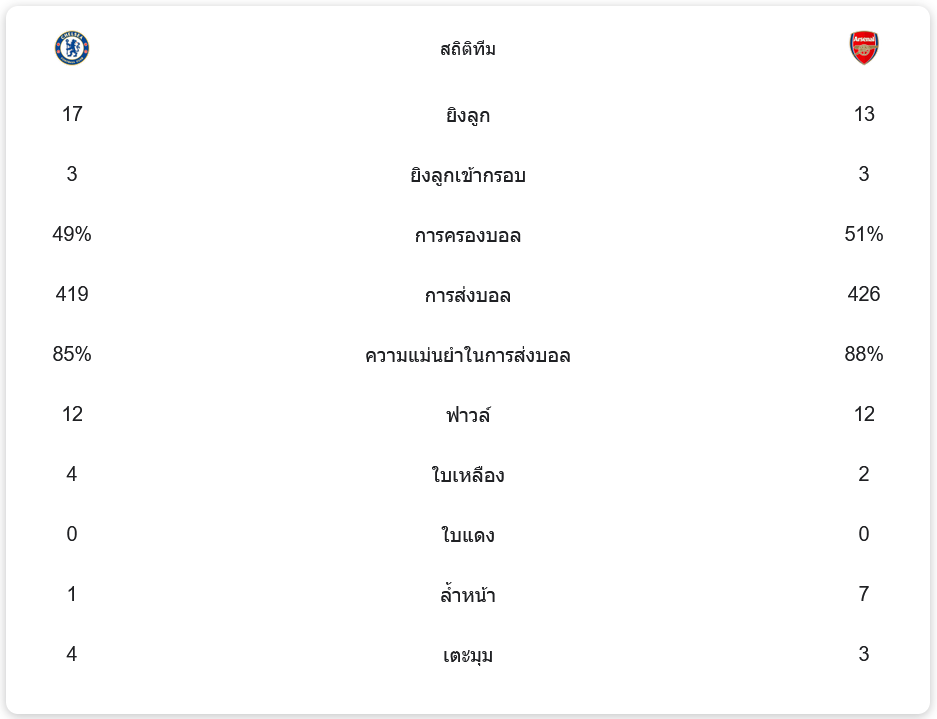This screenshot has height=719, width=937.
Task: Click the Arsenal club crest
Action: (864, 48)
